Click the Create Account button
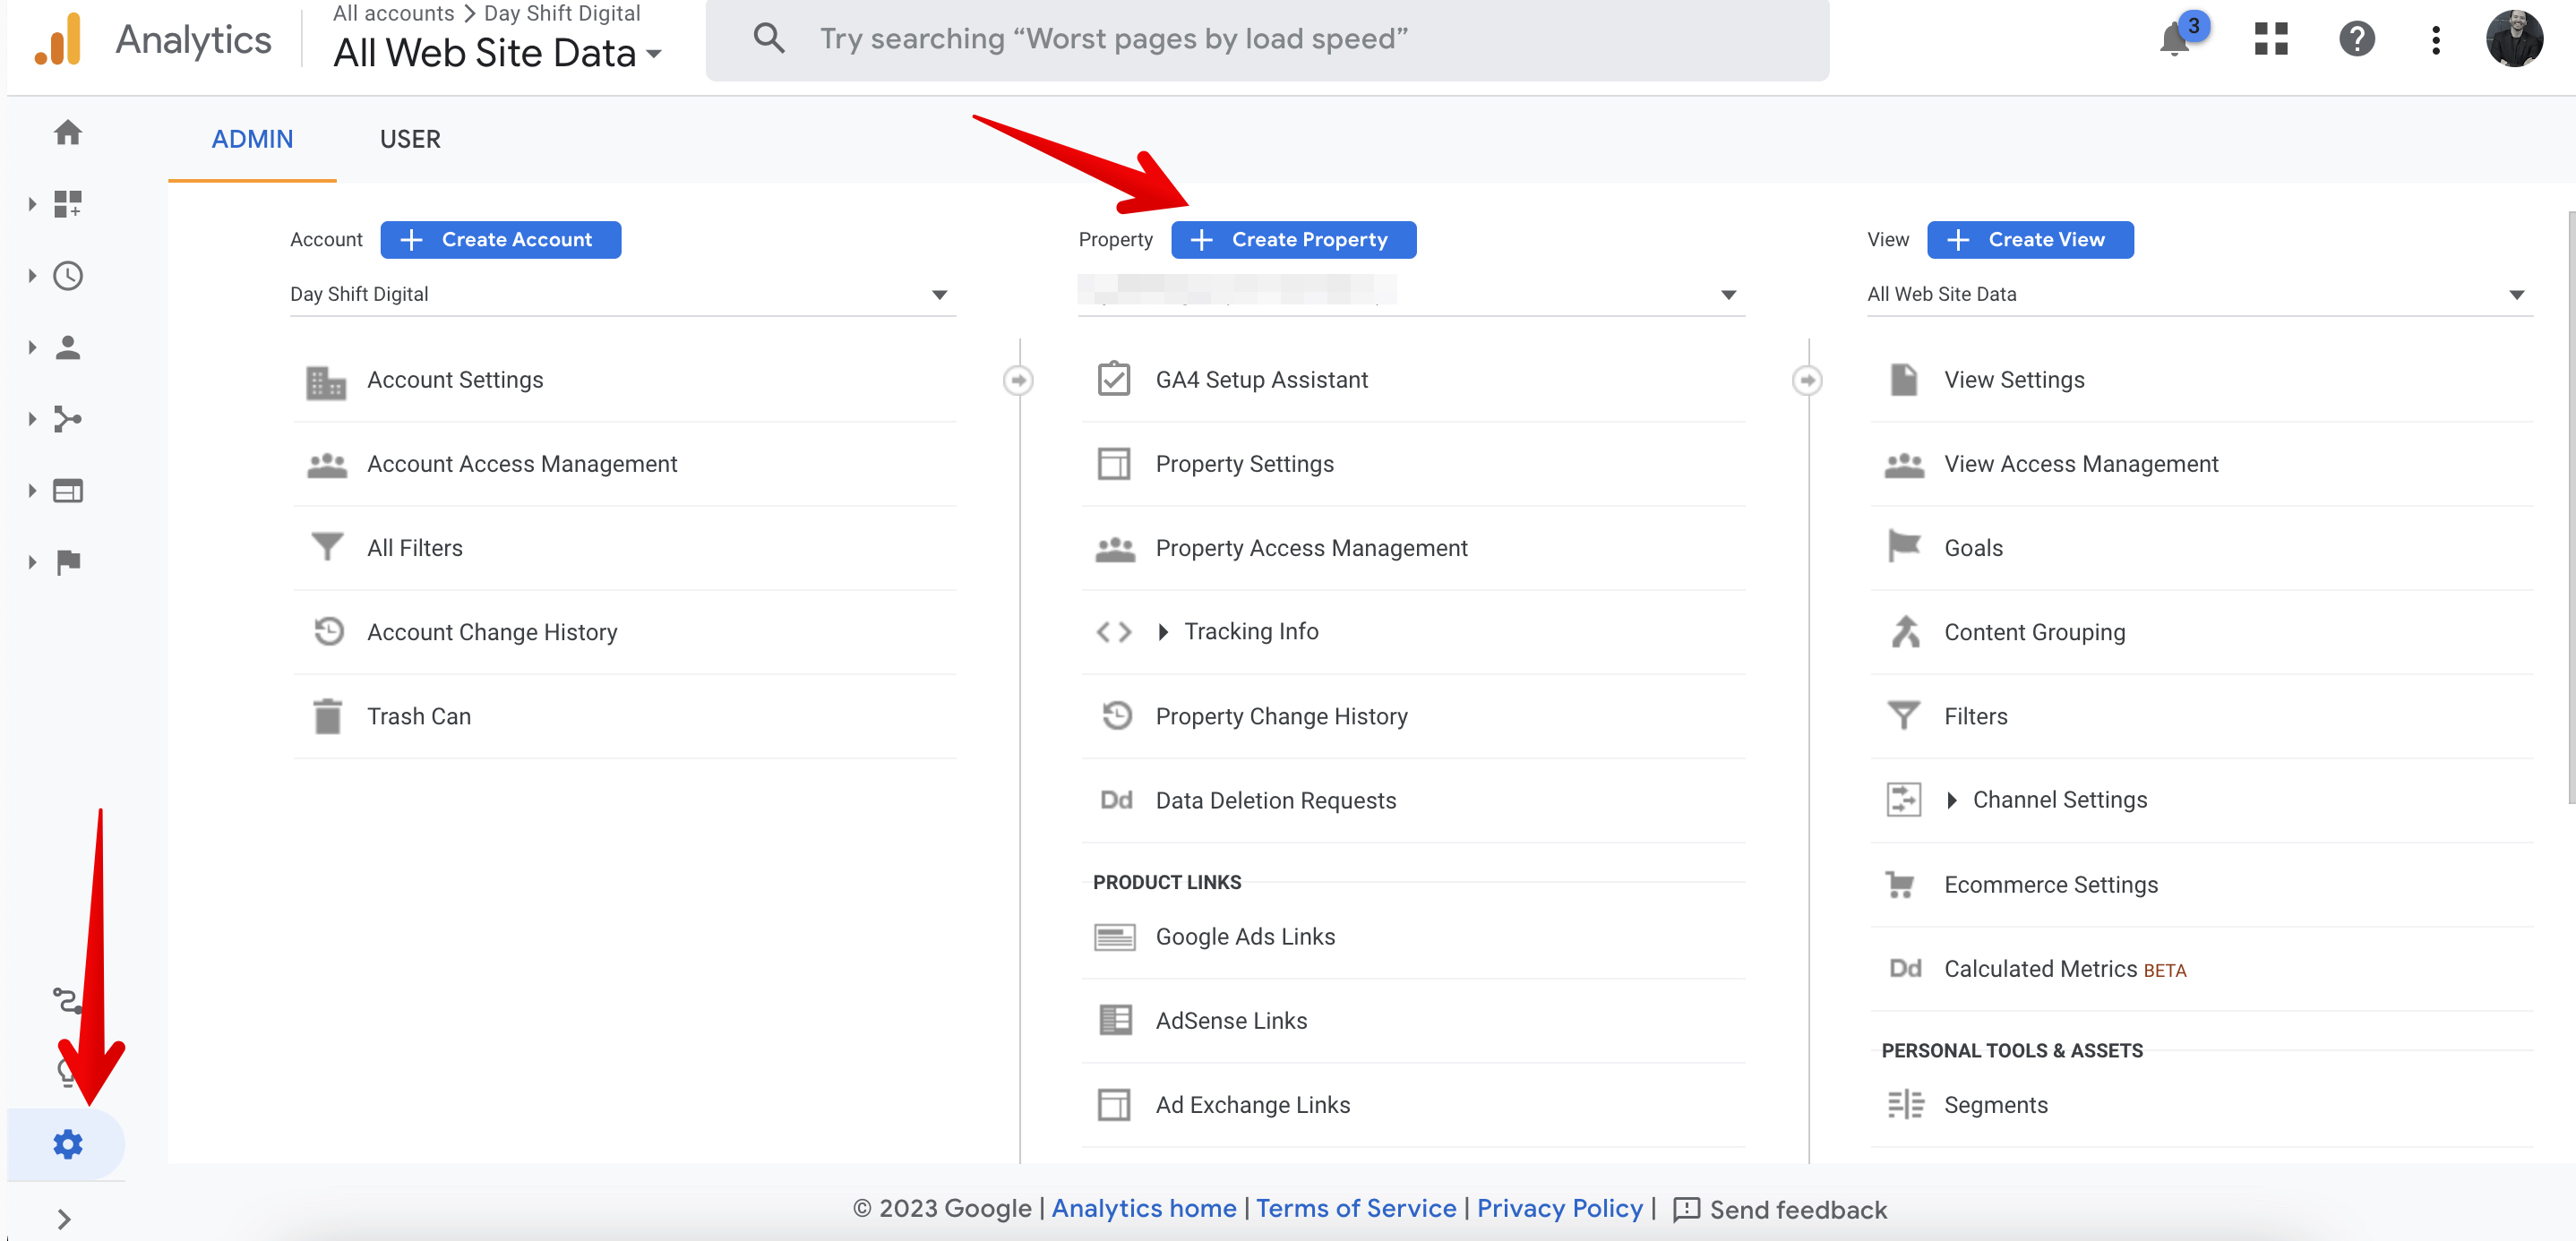The height and width of the screenshot is (1241, 2576). pos(500,239)
